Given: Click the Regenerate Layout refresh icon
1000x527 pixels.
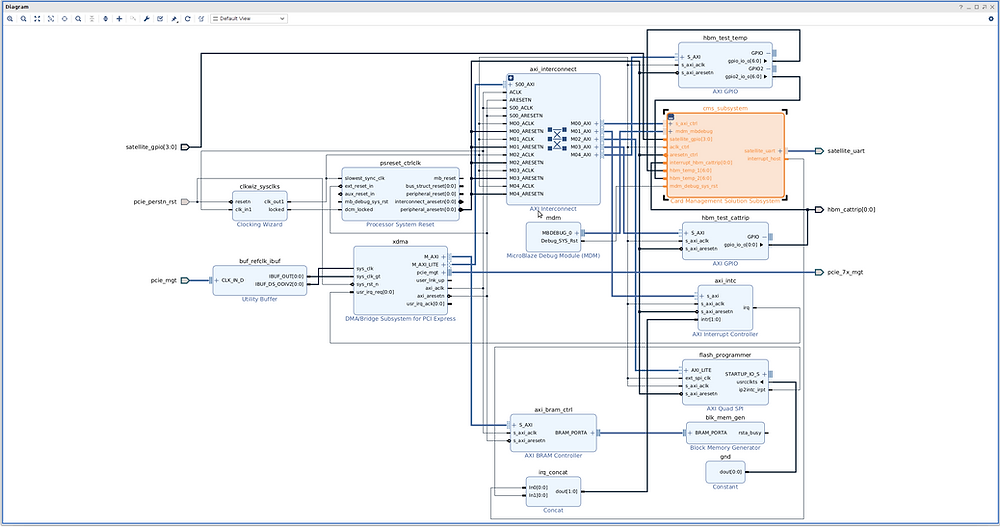Looking at the screenshot, I should [x=188, y=19].
